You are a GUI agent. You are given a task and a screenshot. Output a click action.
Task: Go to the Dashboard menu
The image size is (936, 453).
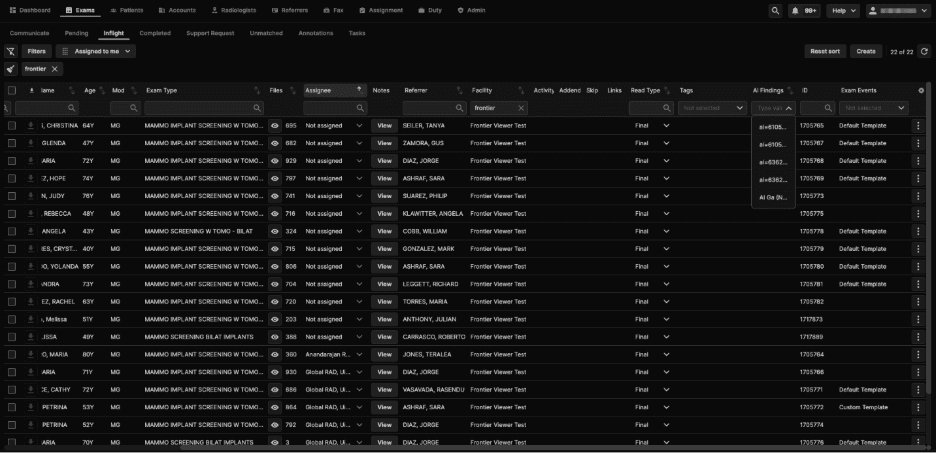30,11
